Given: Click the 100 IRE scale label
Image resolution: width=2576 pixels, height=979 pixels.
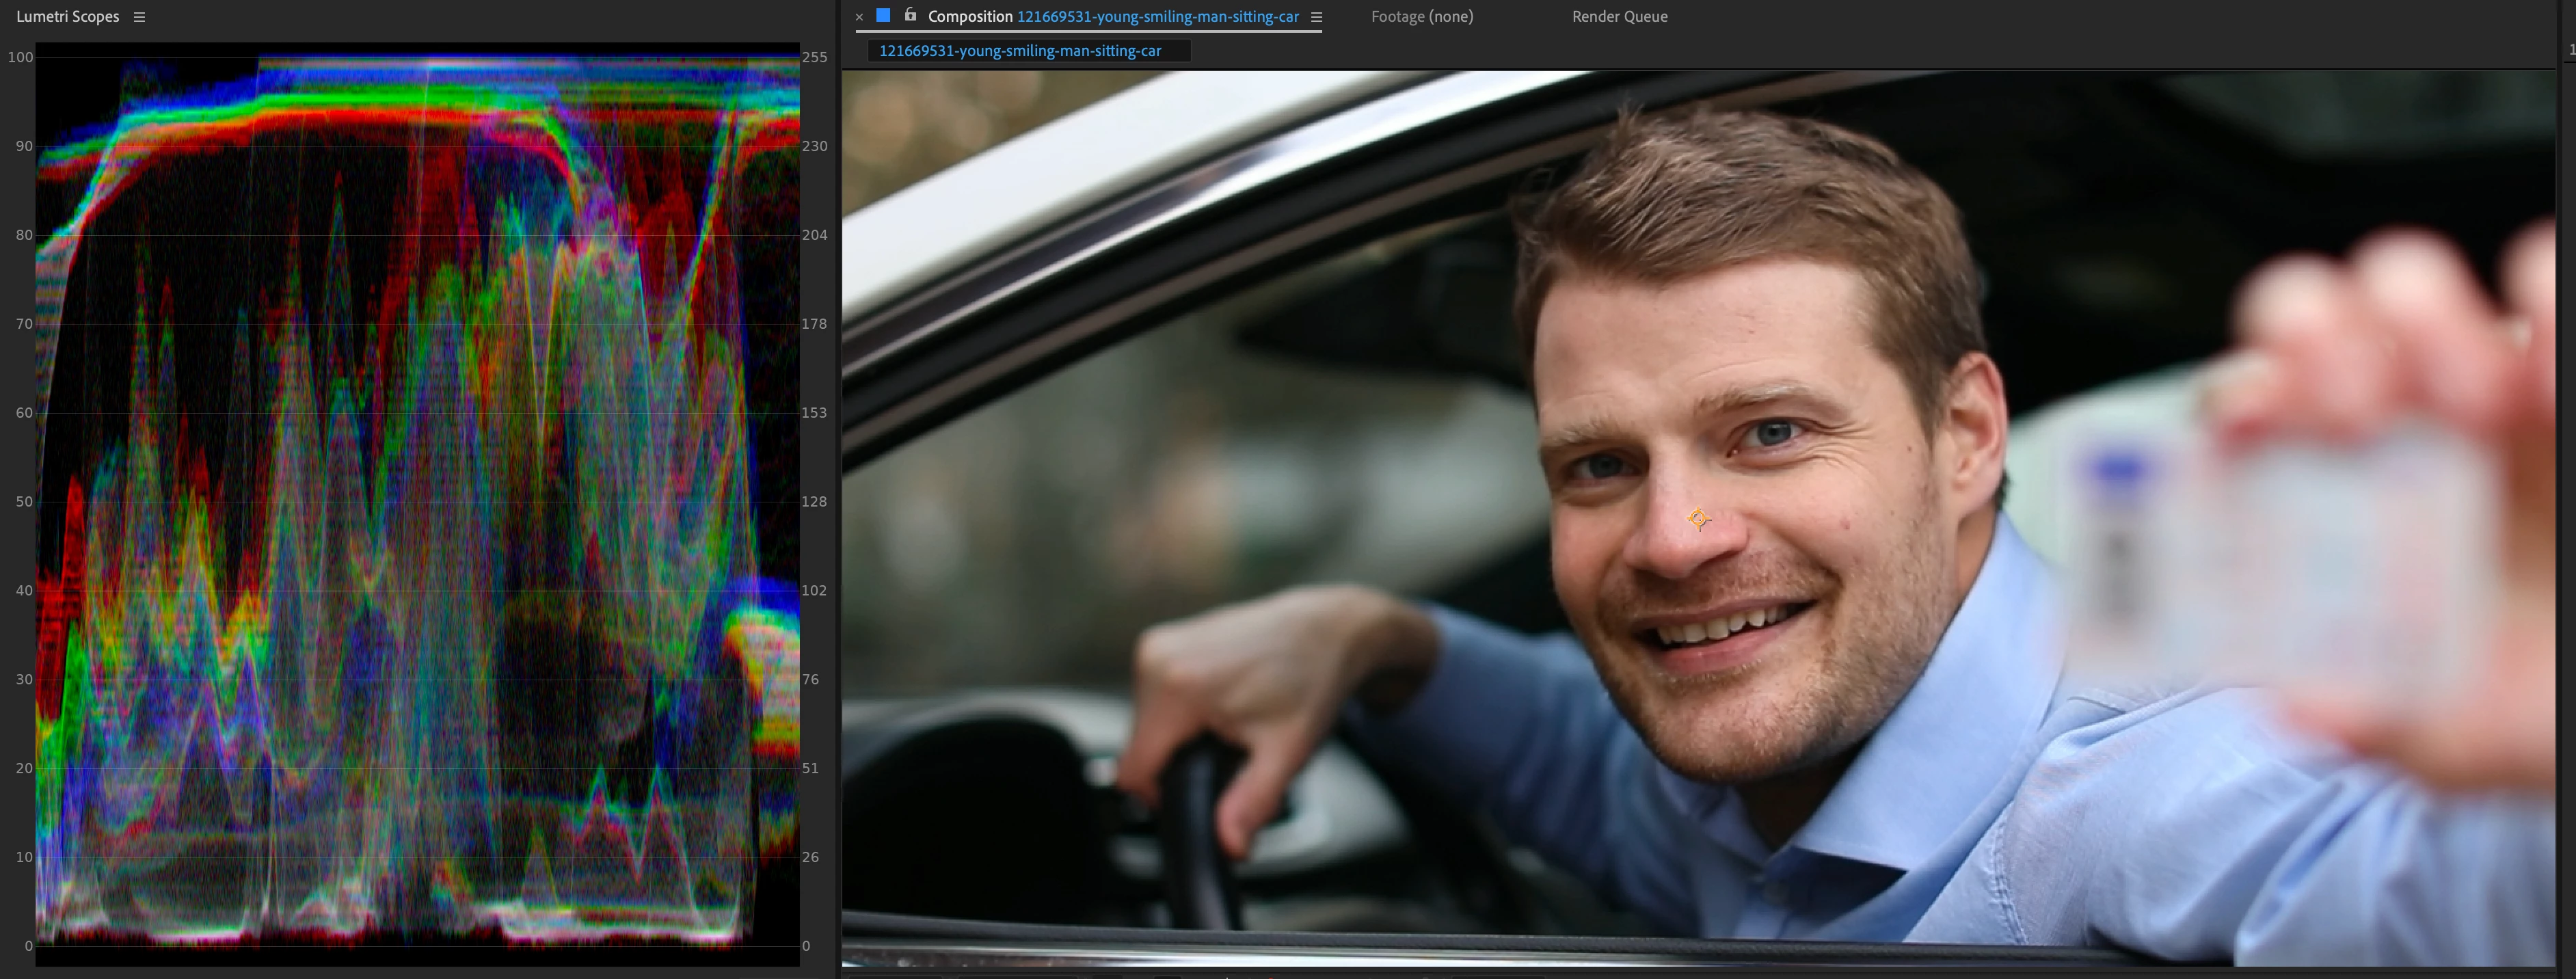Looking at the screenshot, I should click(x=20, y=57).
